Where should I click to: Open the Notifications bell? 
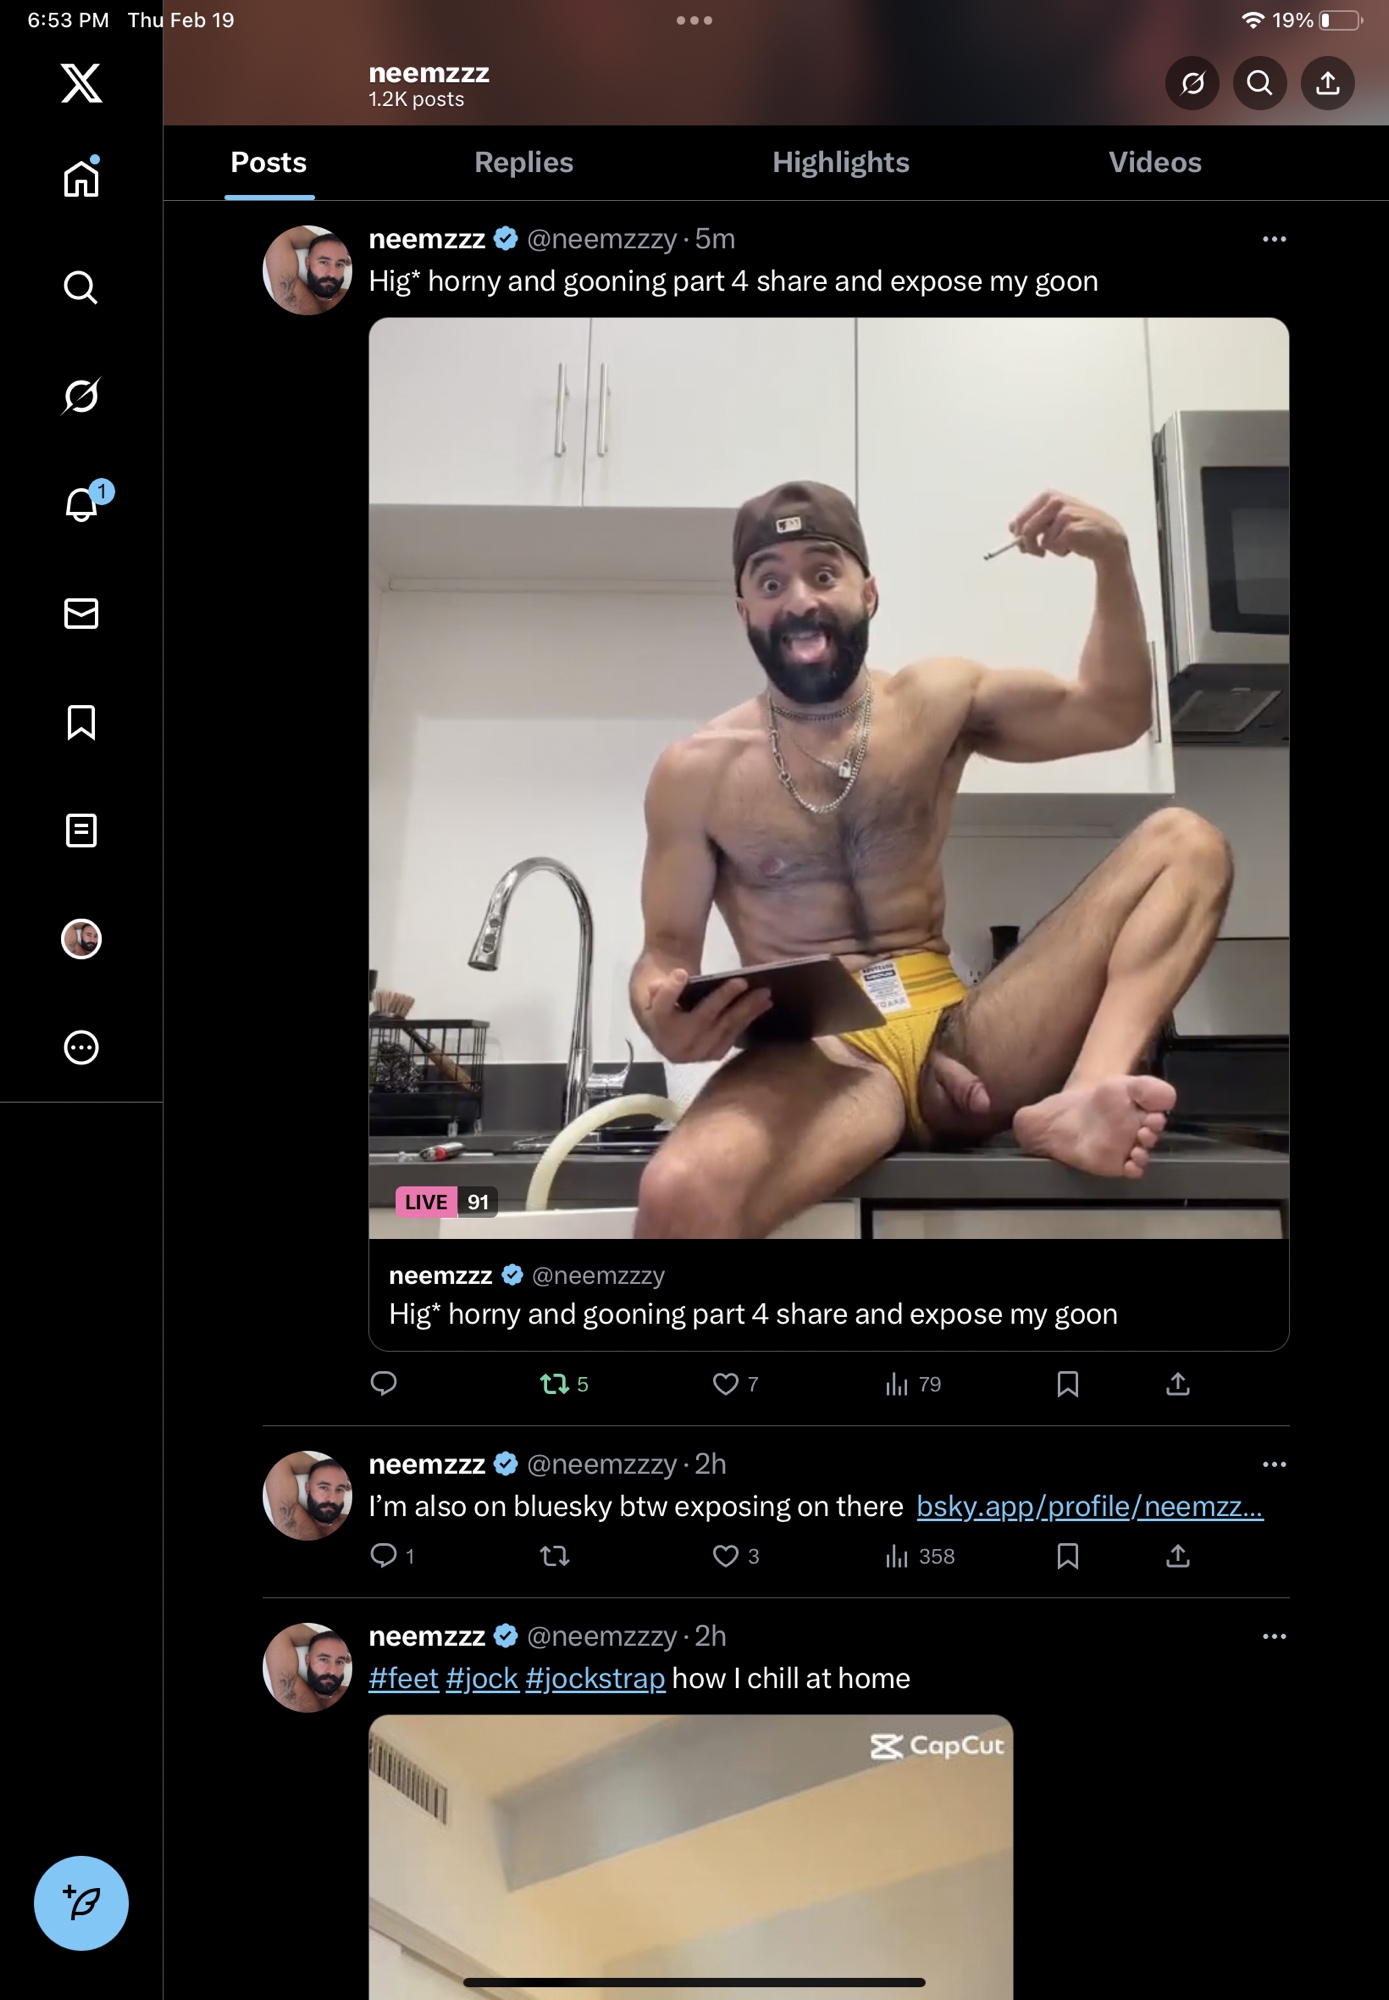click(81, 504)
